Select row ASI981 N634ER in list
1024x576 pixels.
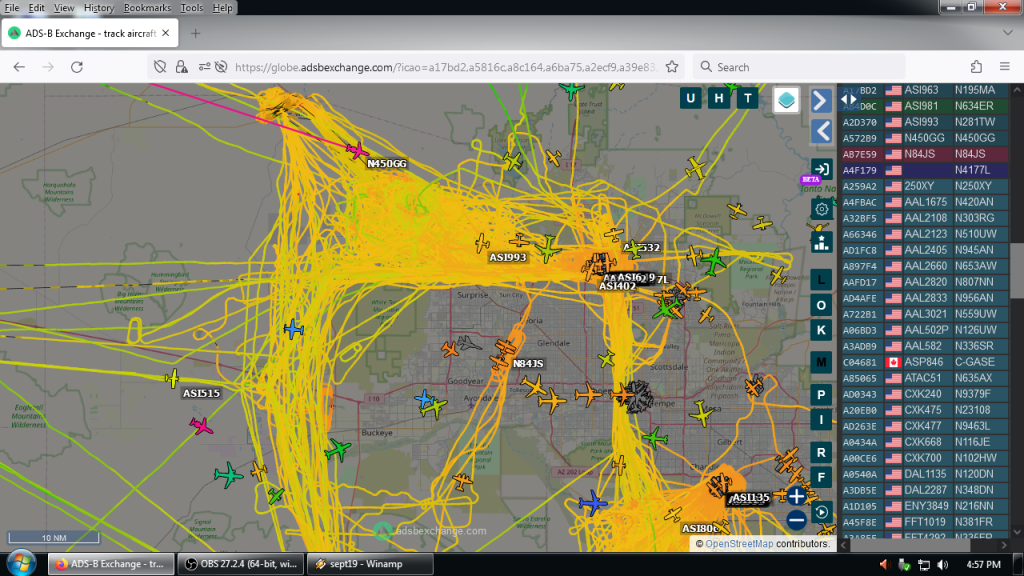tap(924, 106)
